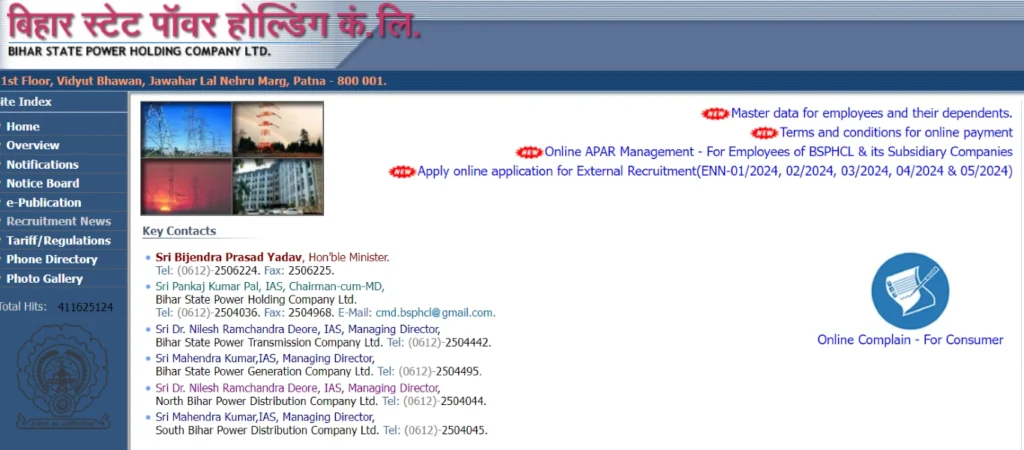Open Recruitment News in the sidebar
The image size is (1024, 450).
click(59, 221)
